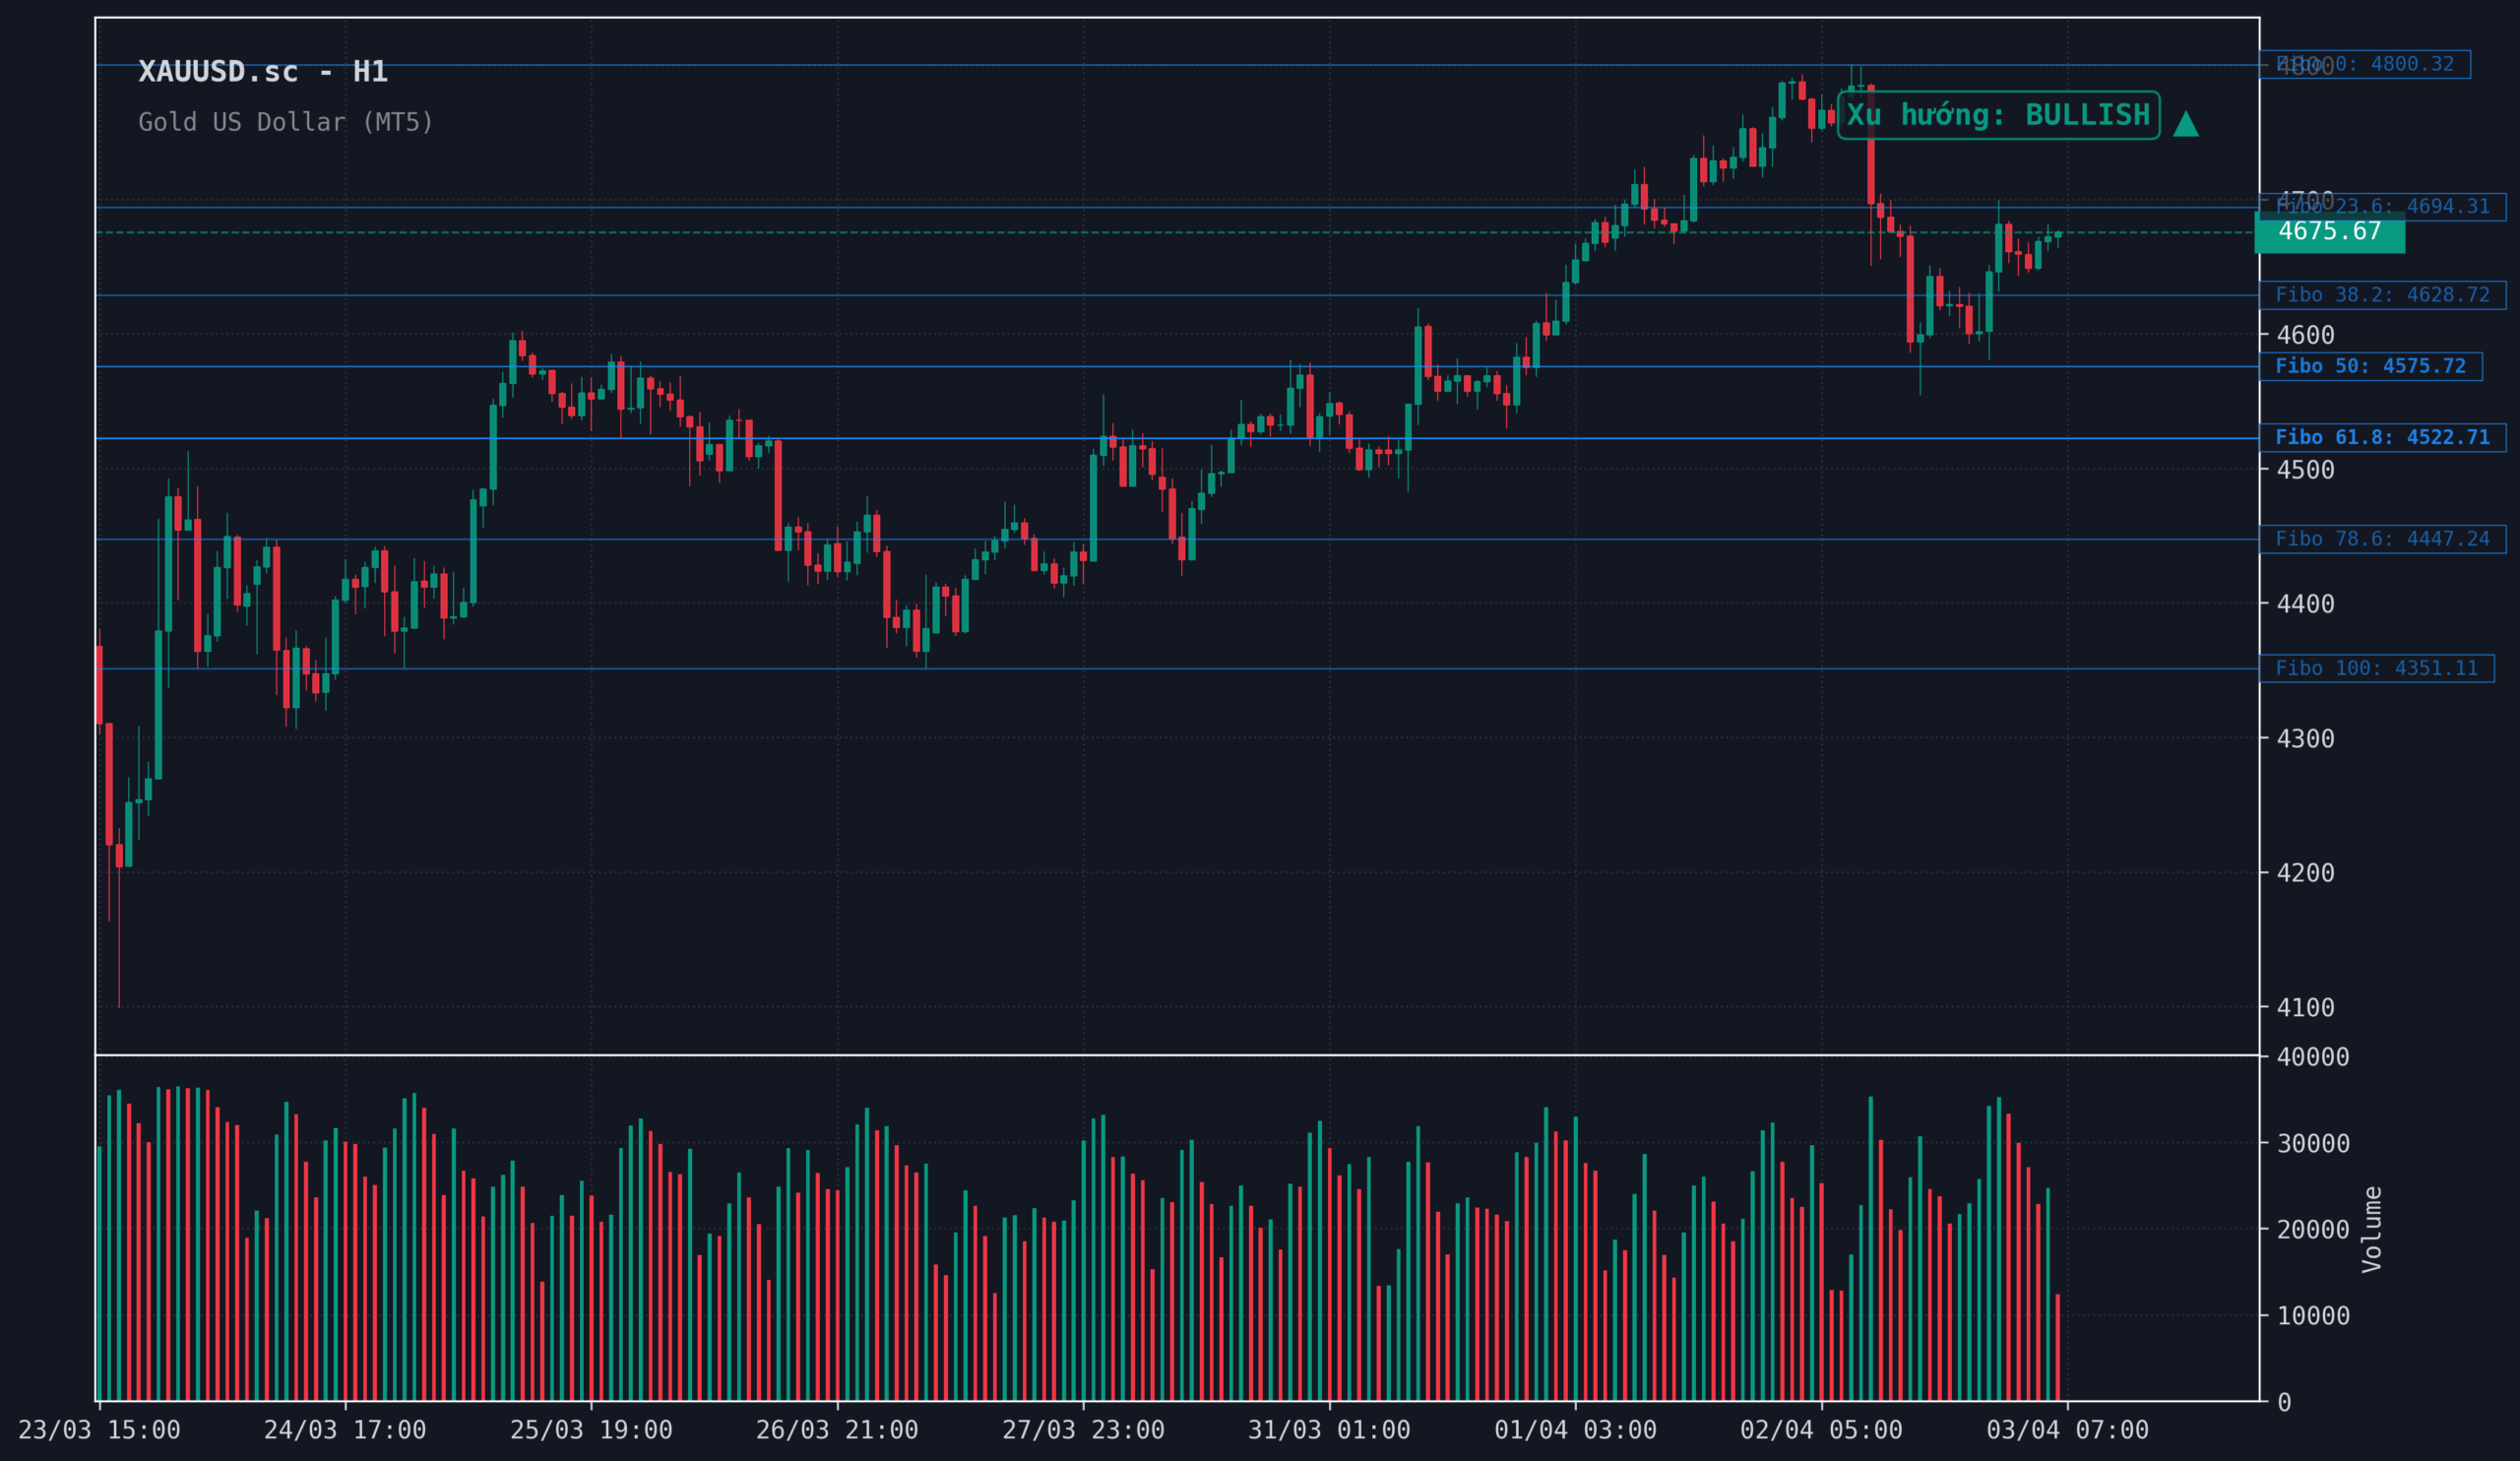Select the Fibo 50: 4575.72 label

point(2370,366)
